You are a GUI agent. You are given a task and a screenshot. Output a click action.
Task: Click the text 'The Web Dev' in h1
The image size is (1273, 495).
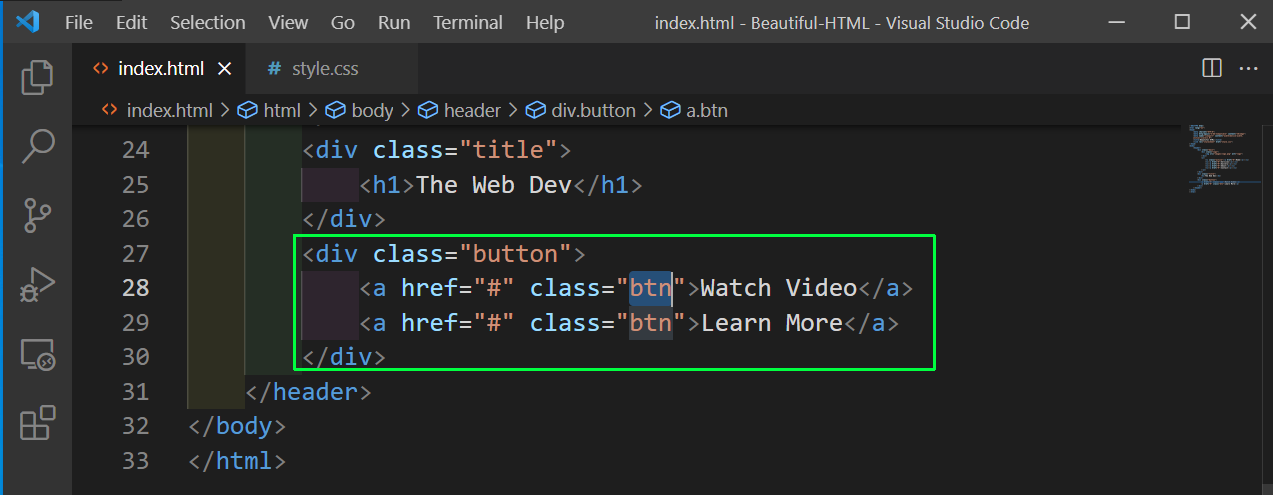493,185
